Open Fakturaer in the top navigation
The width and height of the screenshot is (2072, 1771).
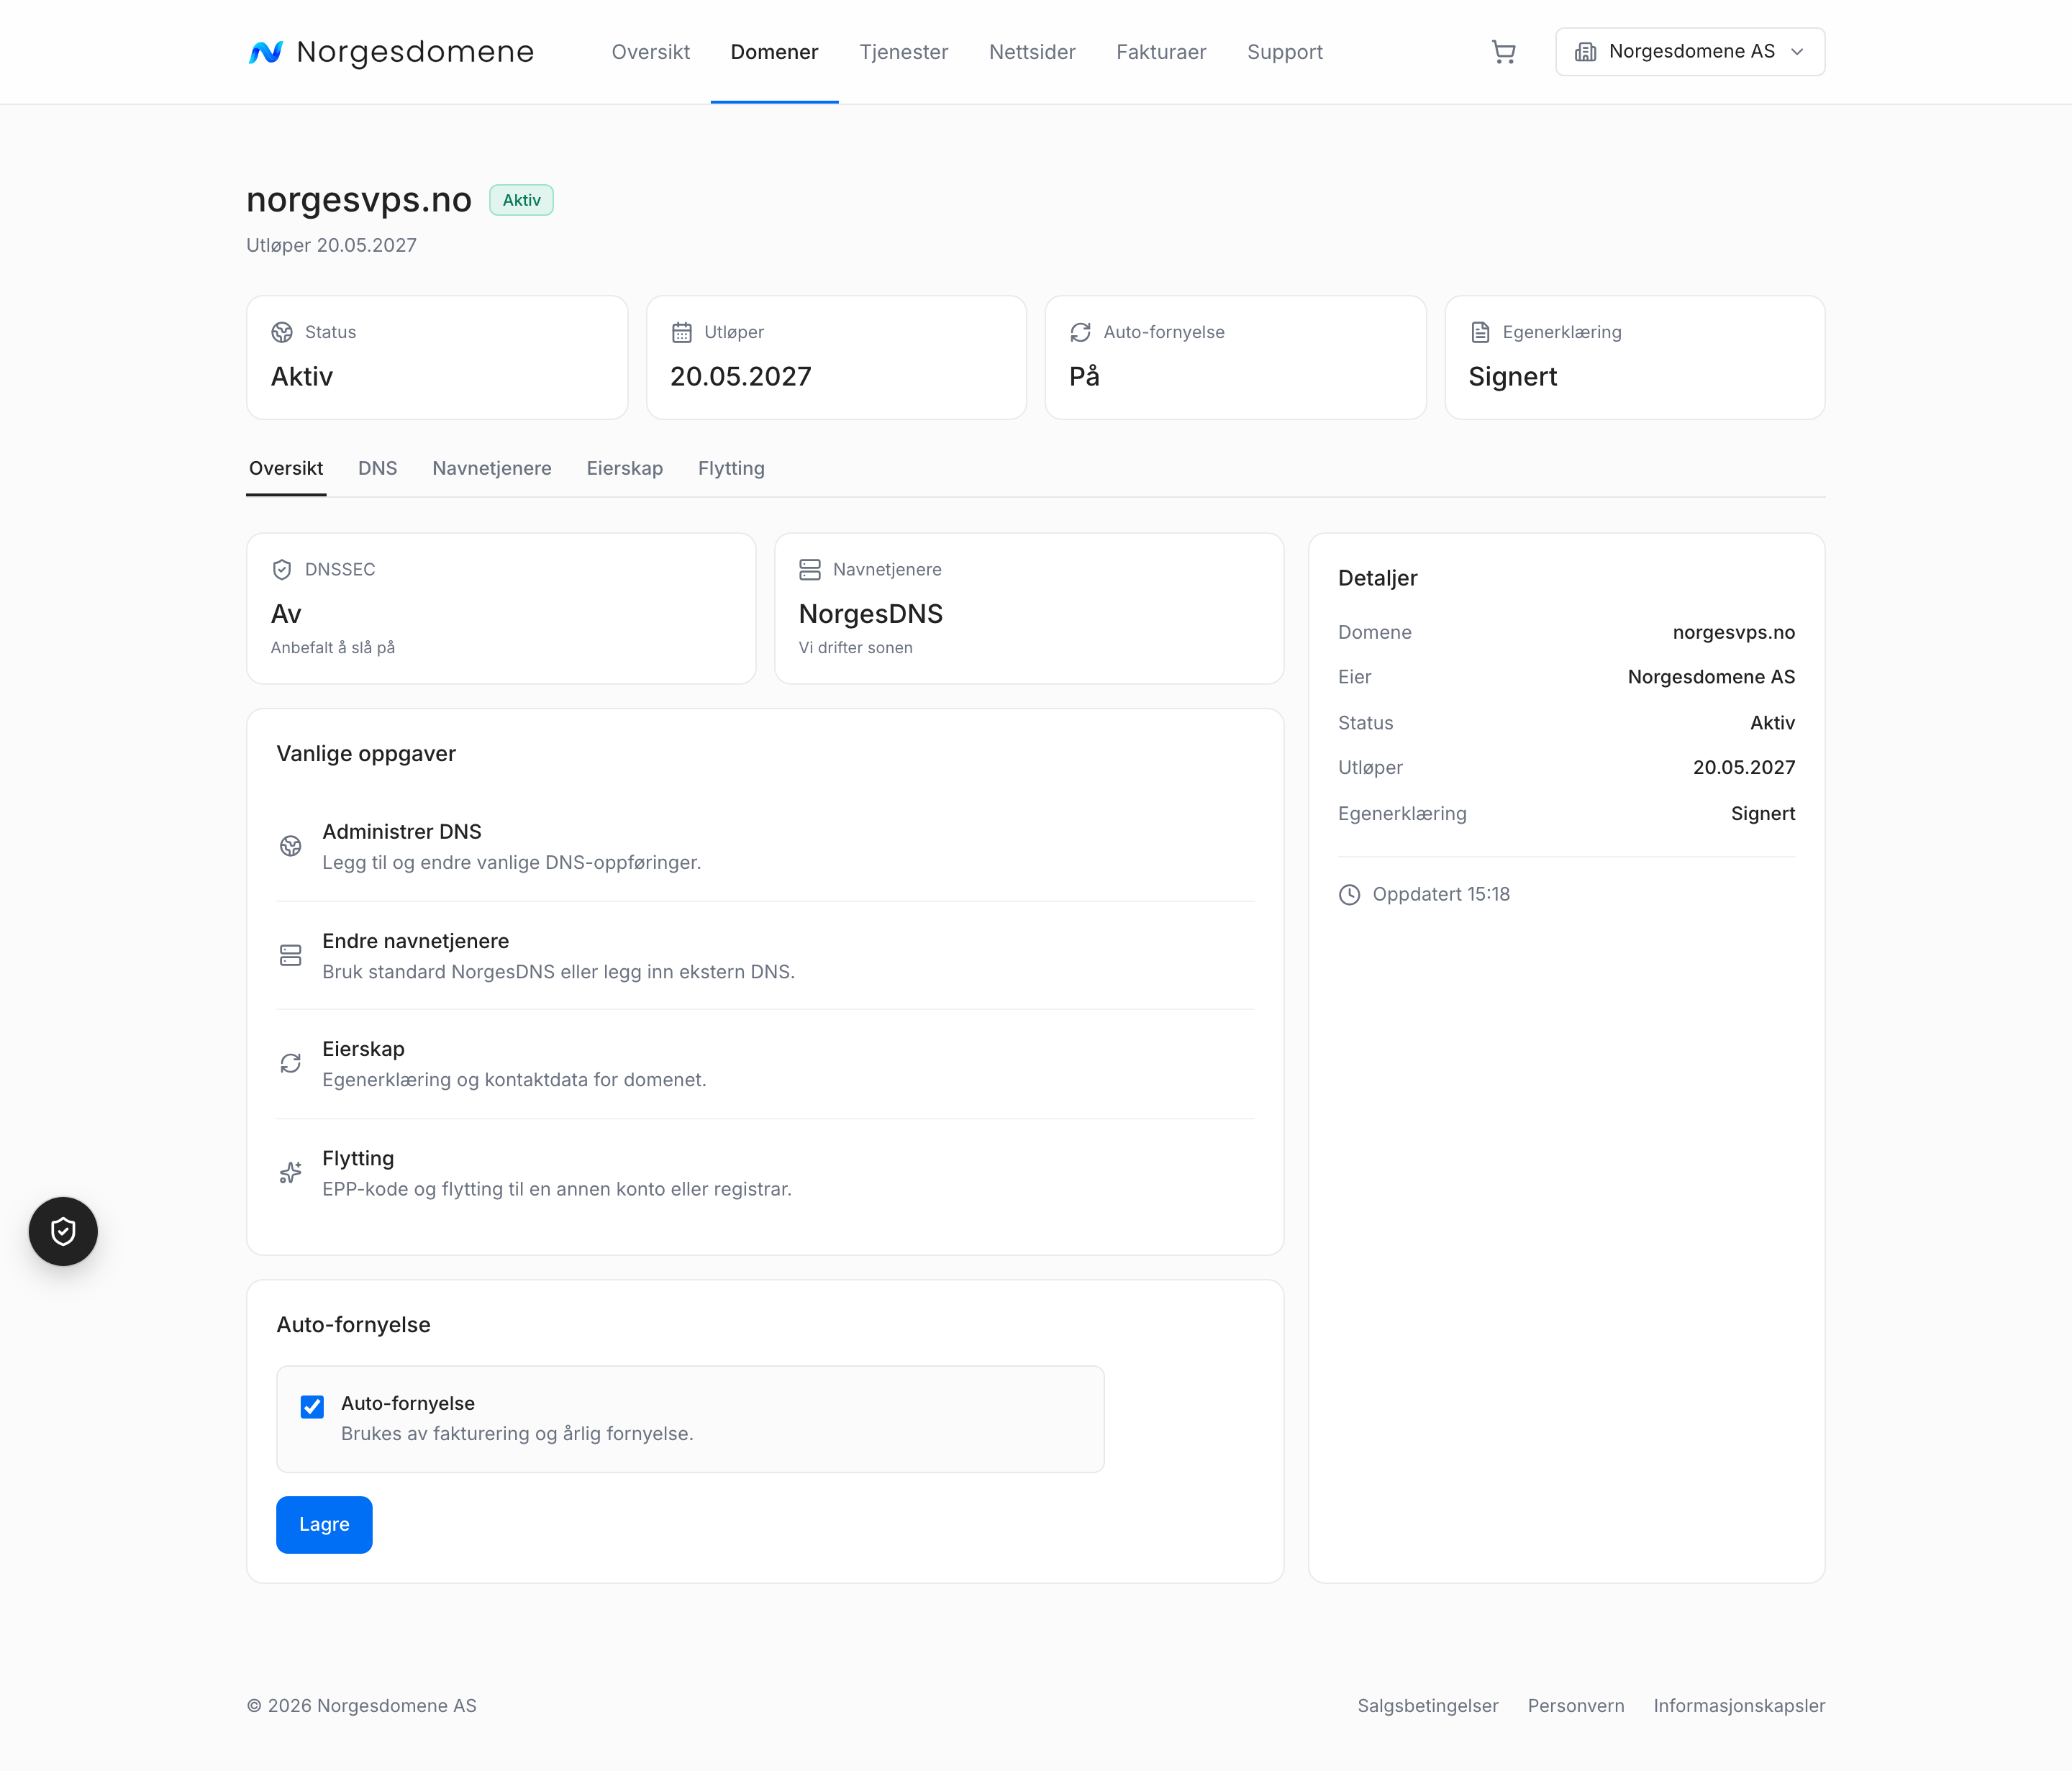pos(1161,52)
